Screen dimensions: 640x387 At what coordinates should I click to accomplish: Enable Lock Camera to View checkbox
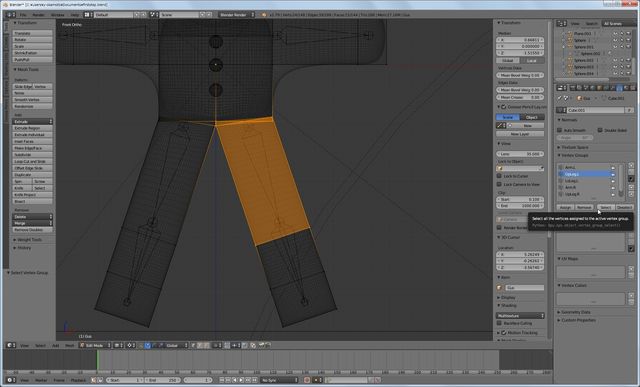499,184
